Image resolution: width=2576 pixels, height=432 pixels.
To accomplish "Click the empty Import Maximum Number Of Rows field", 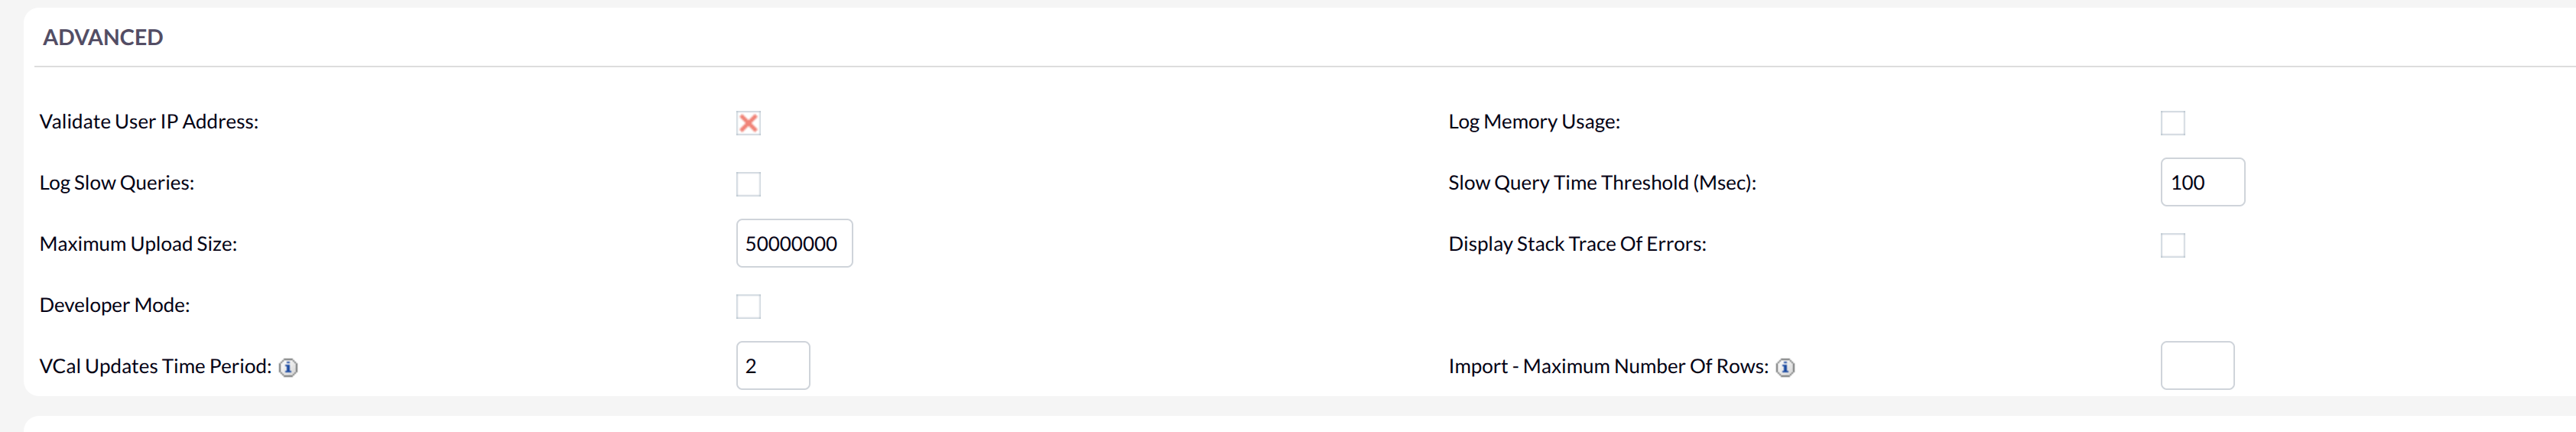I will coord(2197,366).
